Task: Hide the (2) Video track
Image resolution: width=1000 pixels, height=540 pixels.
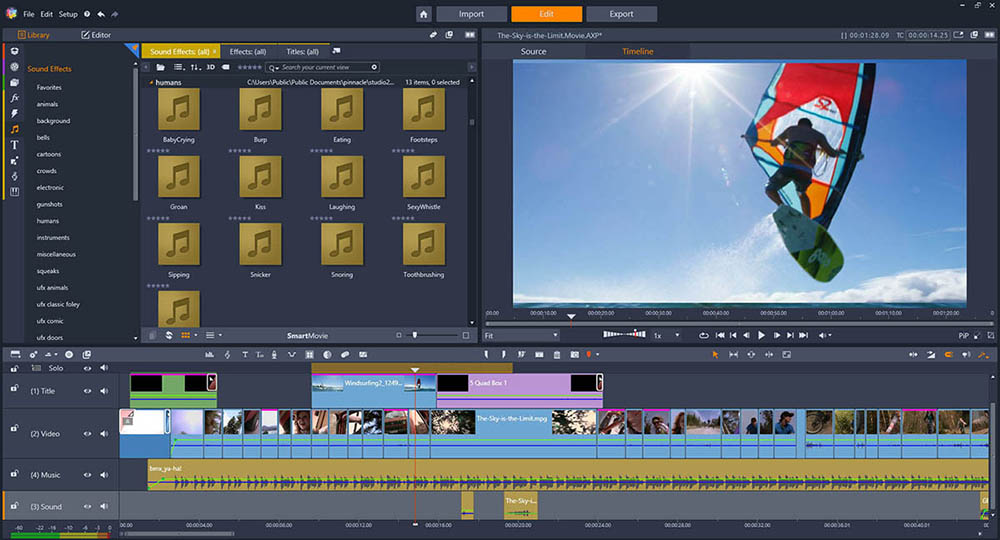Action: click(87, 434)
